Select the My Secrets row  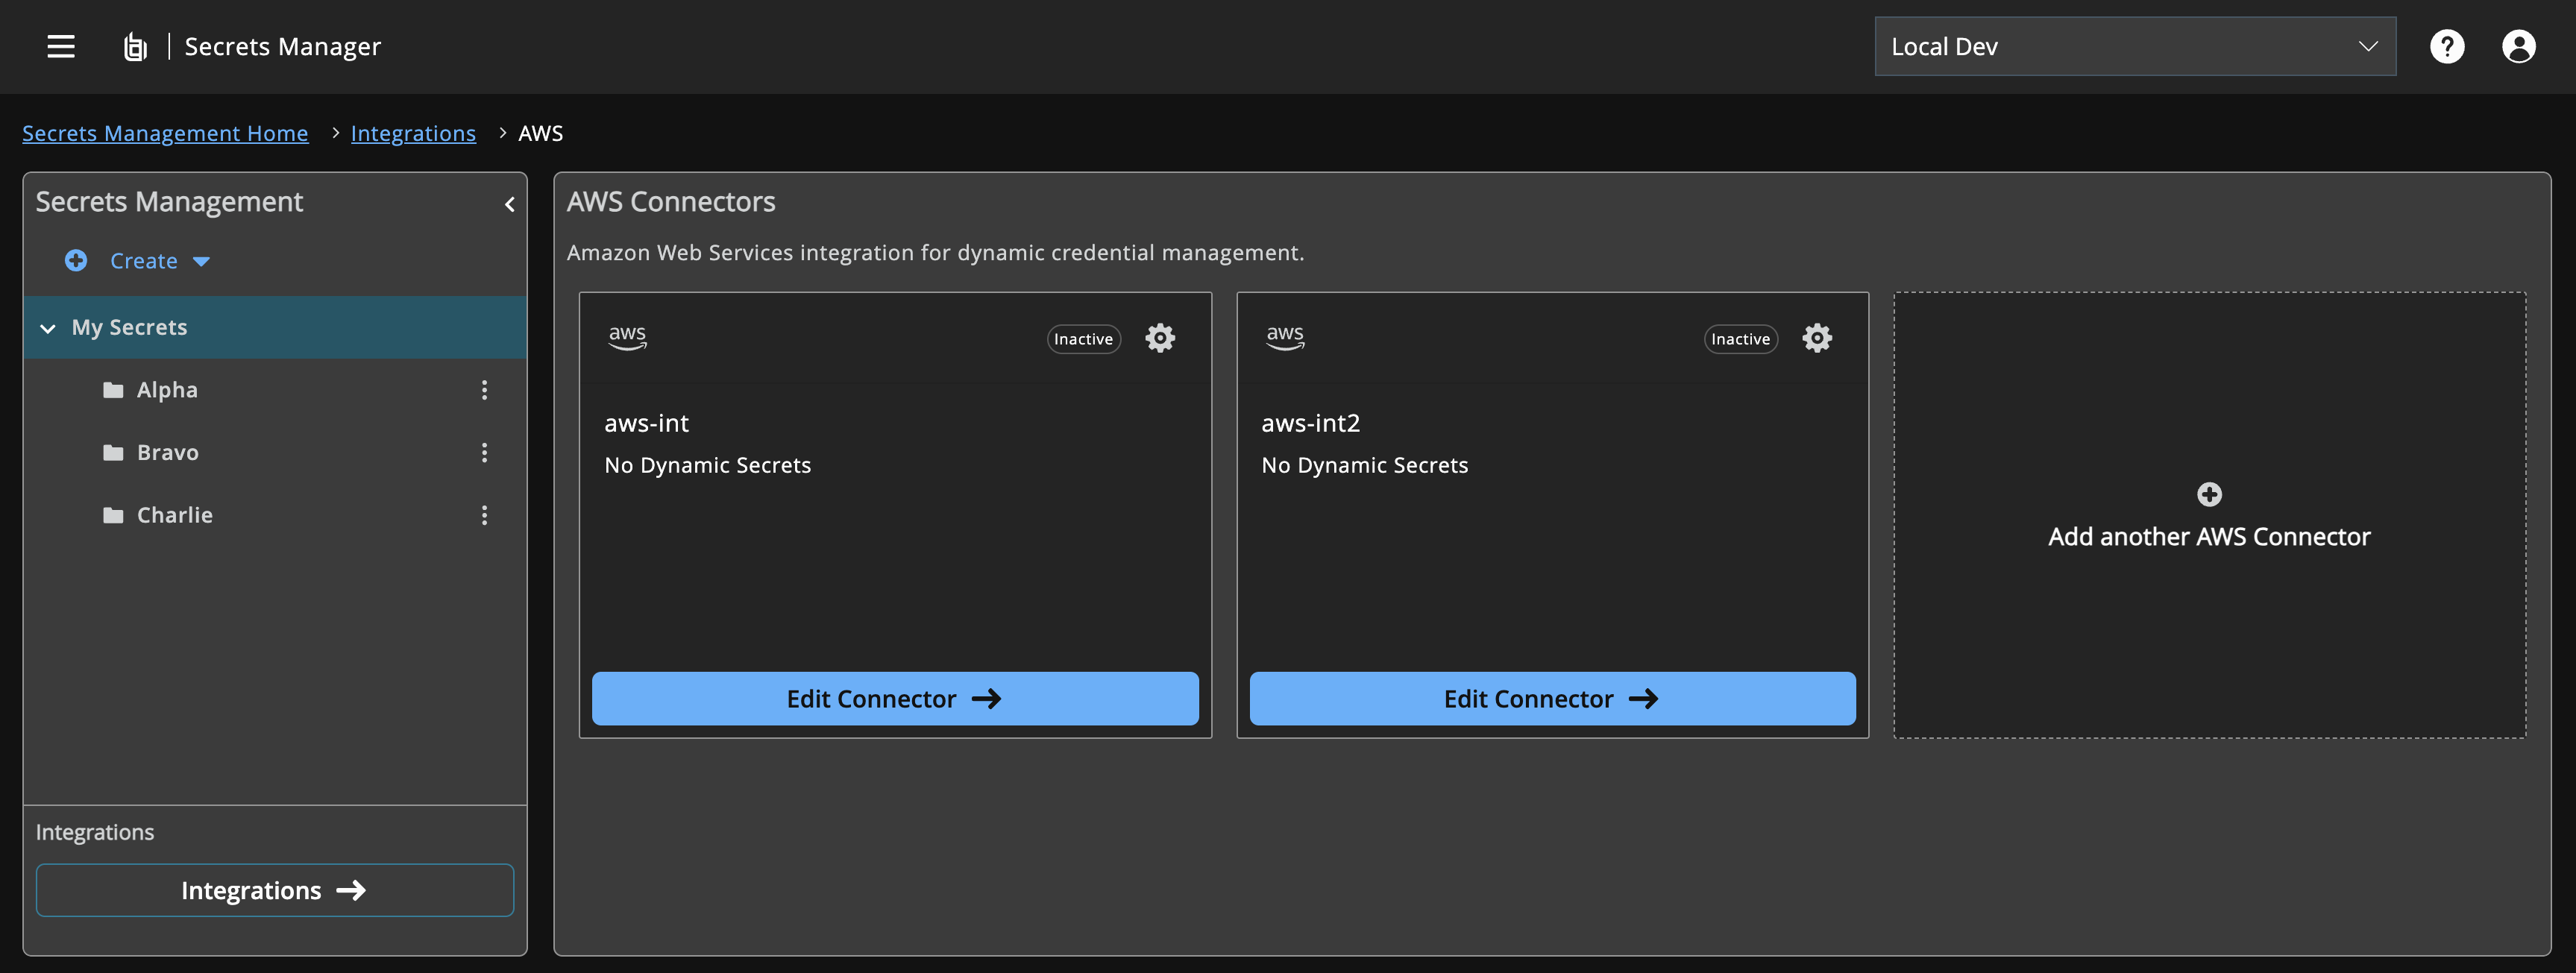tap(275, 327)
